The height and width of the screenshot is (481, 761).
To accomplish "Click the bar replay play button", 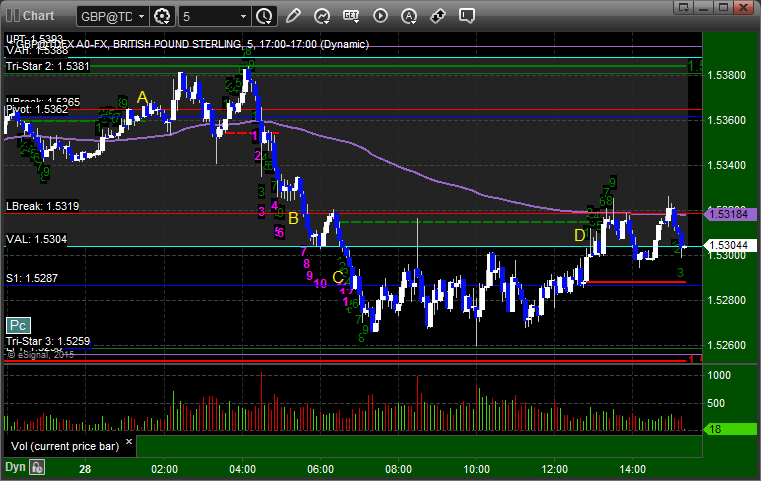I will (380, 16).
